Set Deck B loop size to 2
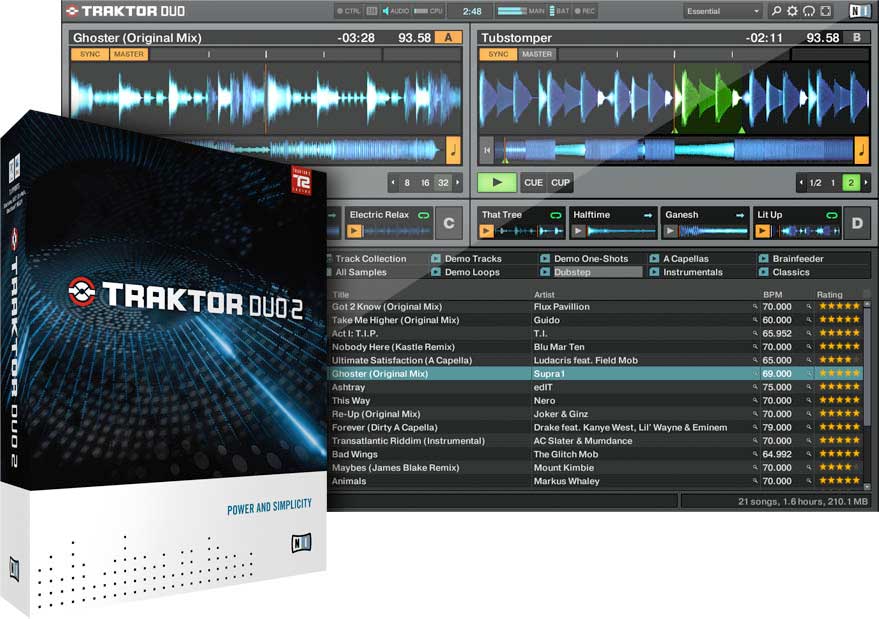879x619 pixels. pyautogui.click(x=851, y=183)
